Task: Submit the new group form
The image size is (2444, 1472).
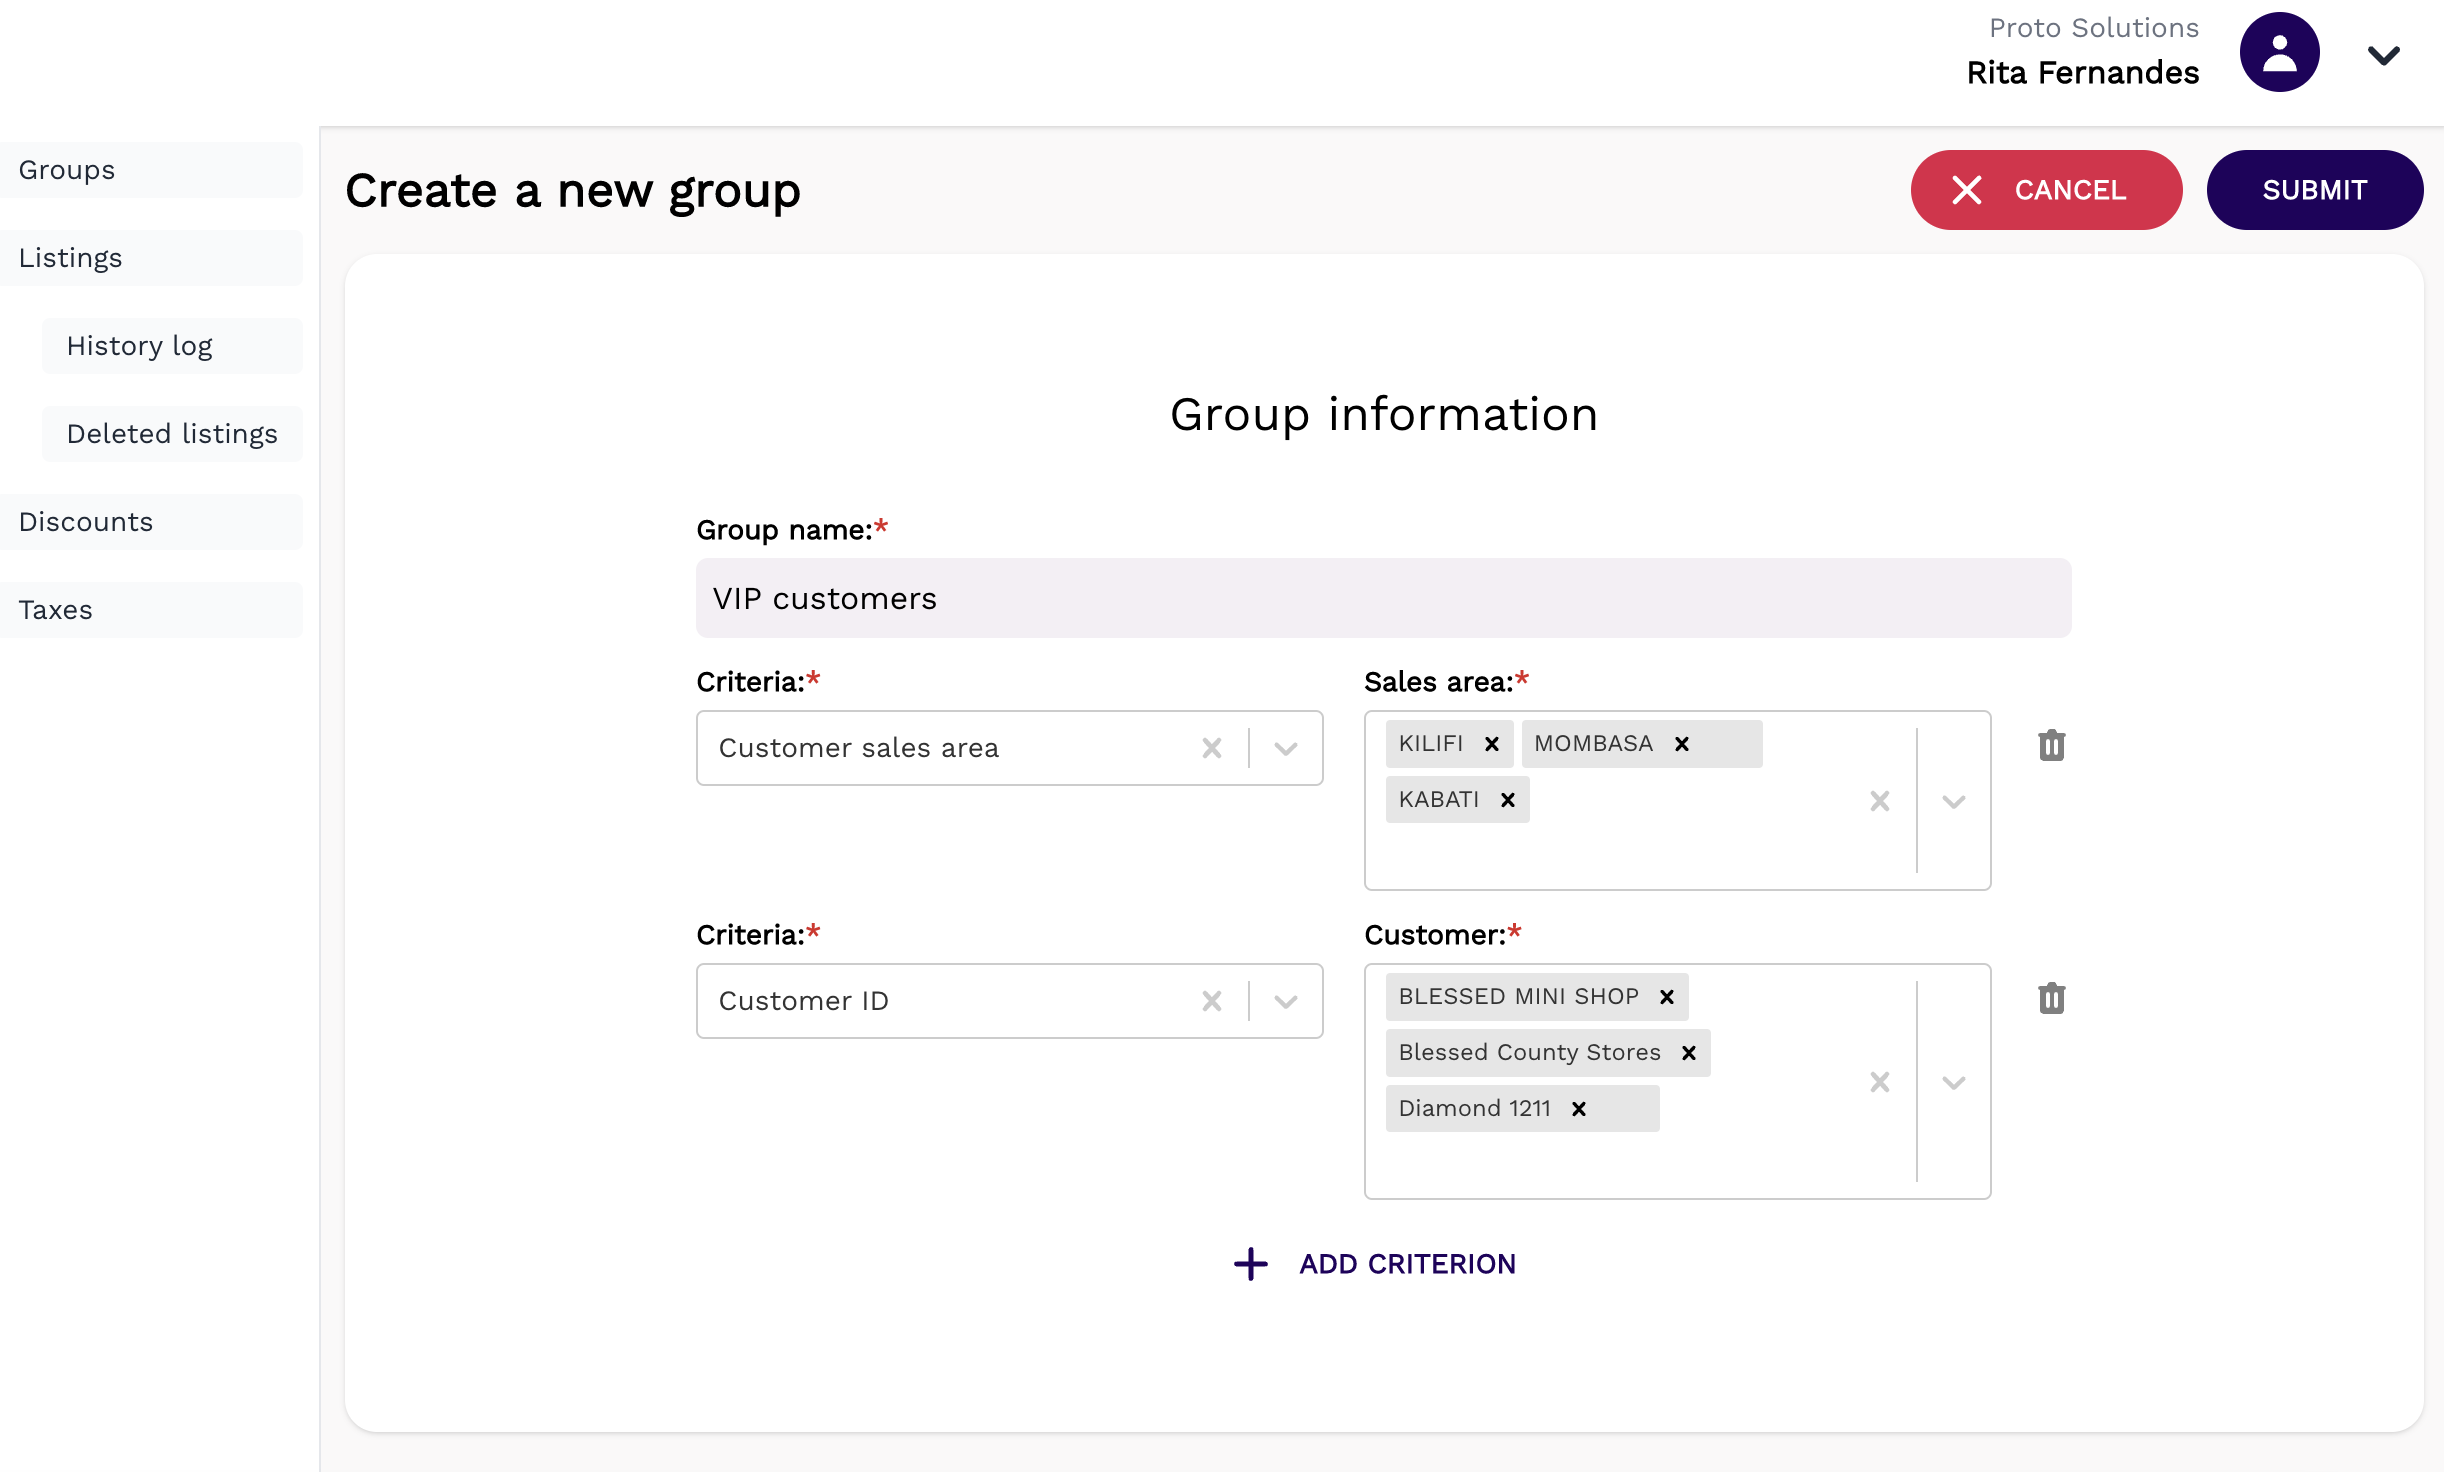Action: coord(2315,190)
